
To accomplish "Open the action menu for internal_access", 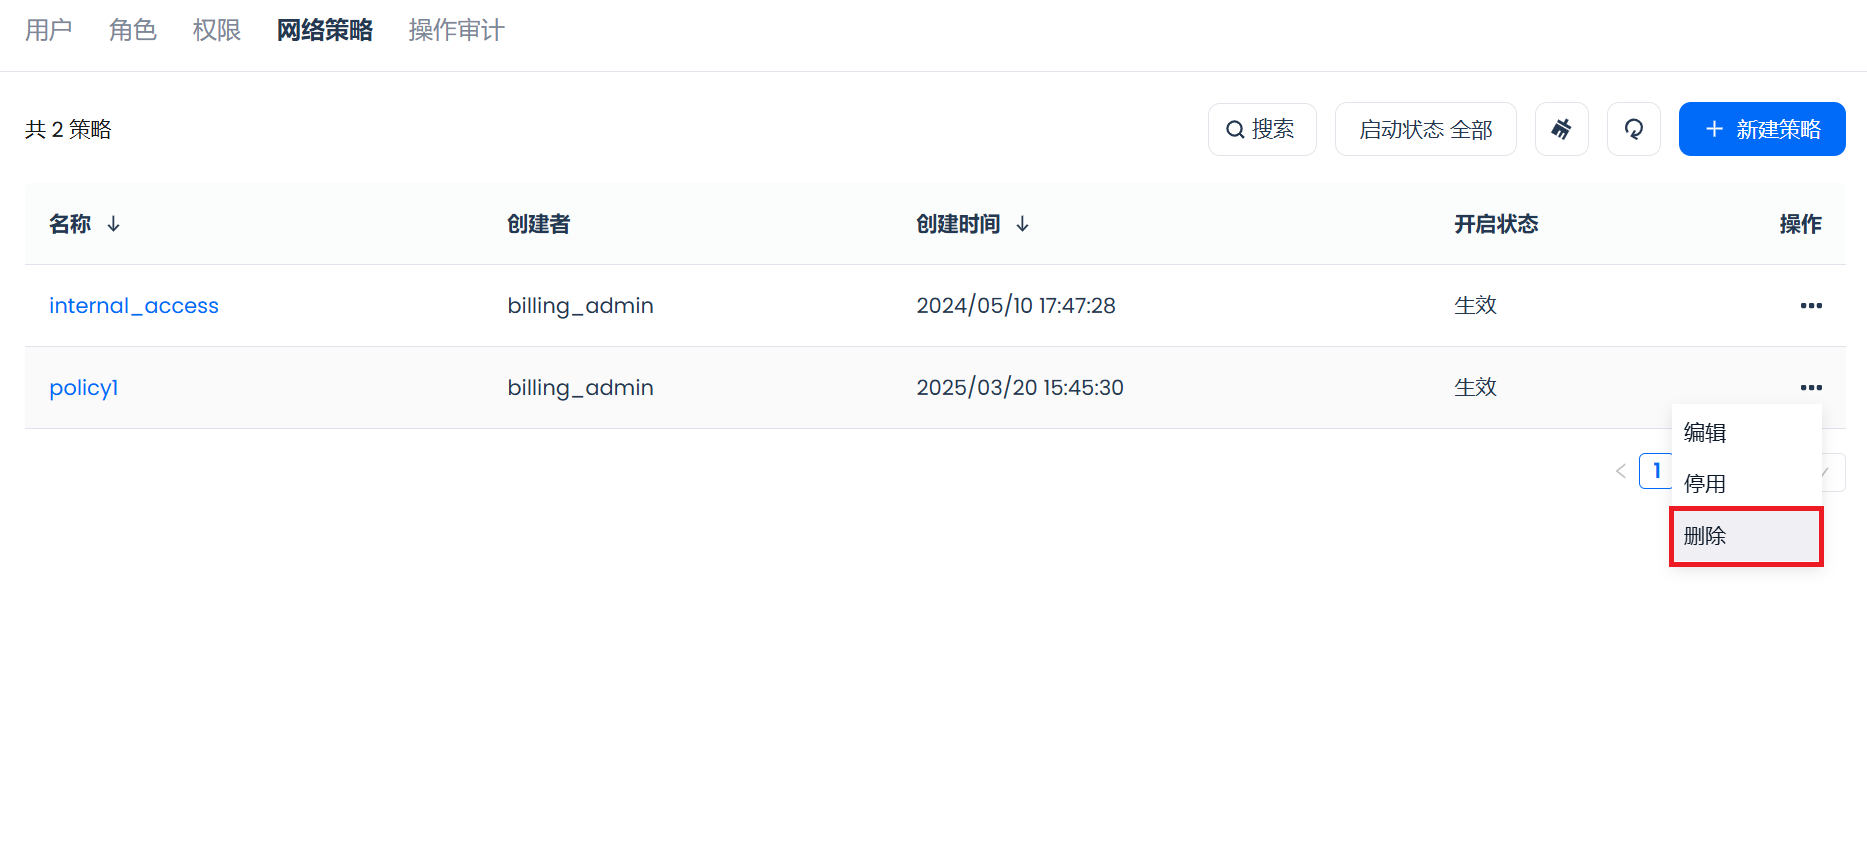I will (x=1810, y=306).
